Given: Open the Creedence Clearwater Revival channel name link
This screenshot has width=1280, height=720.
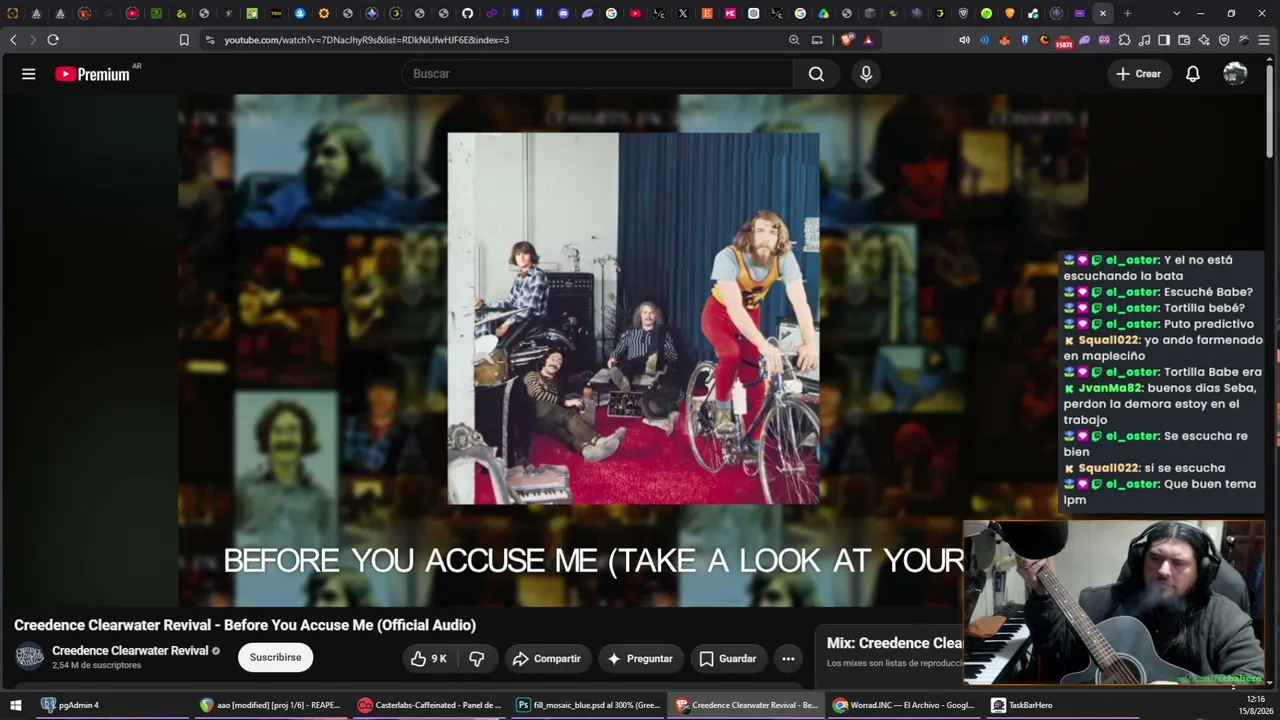Looking at the screenshot, I should (130, 651).
